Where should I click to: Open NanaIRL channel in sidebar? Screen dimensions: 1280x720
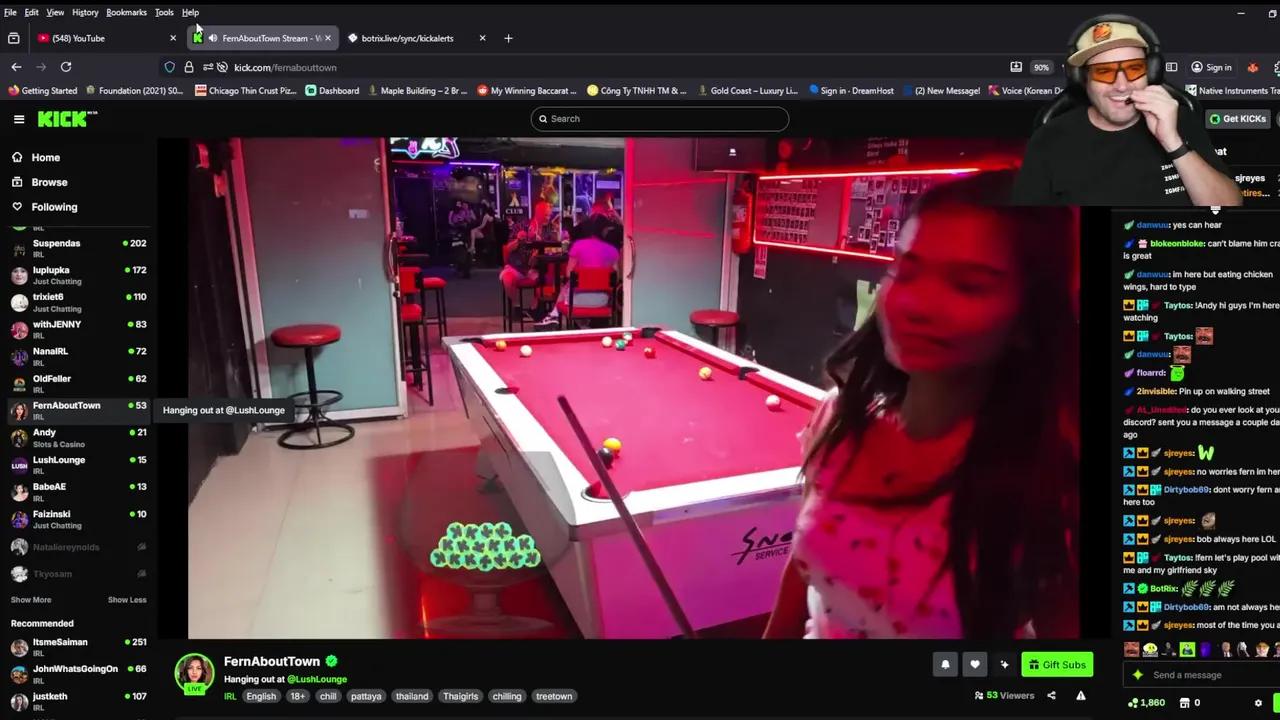click(x=78, y=356)
